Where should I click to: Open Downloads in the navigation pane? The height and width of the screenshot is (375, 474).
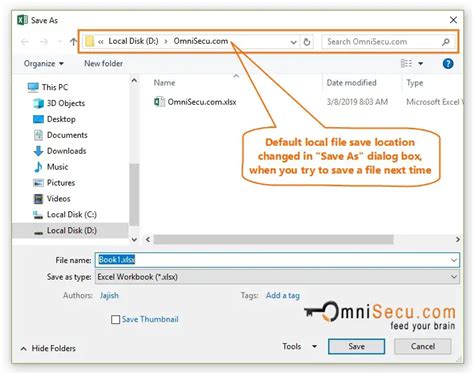66,151
